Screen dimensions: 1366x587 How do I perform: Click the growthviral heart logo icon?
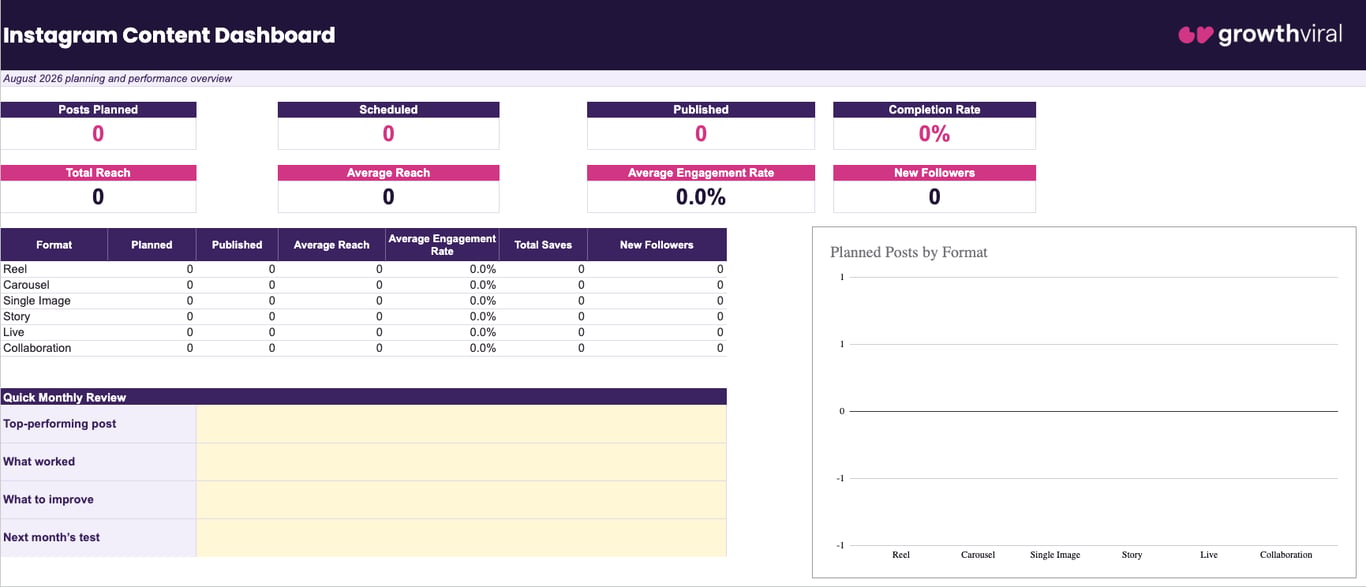[1195, 35]
